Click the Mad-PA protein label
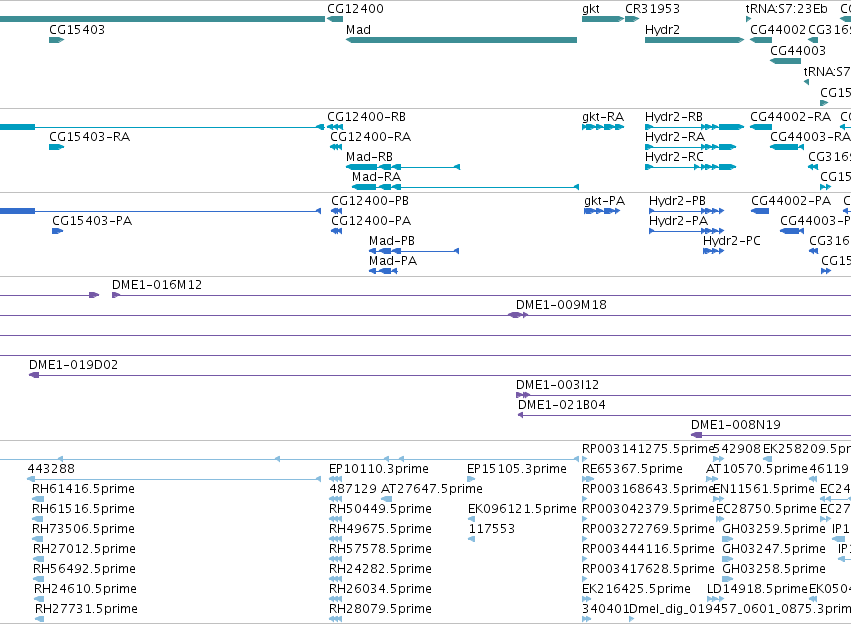Image resolution: width=851 pixels, height=624 pixels. (393, 261)
